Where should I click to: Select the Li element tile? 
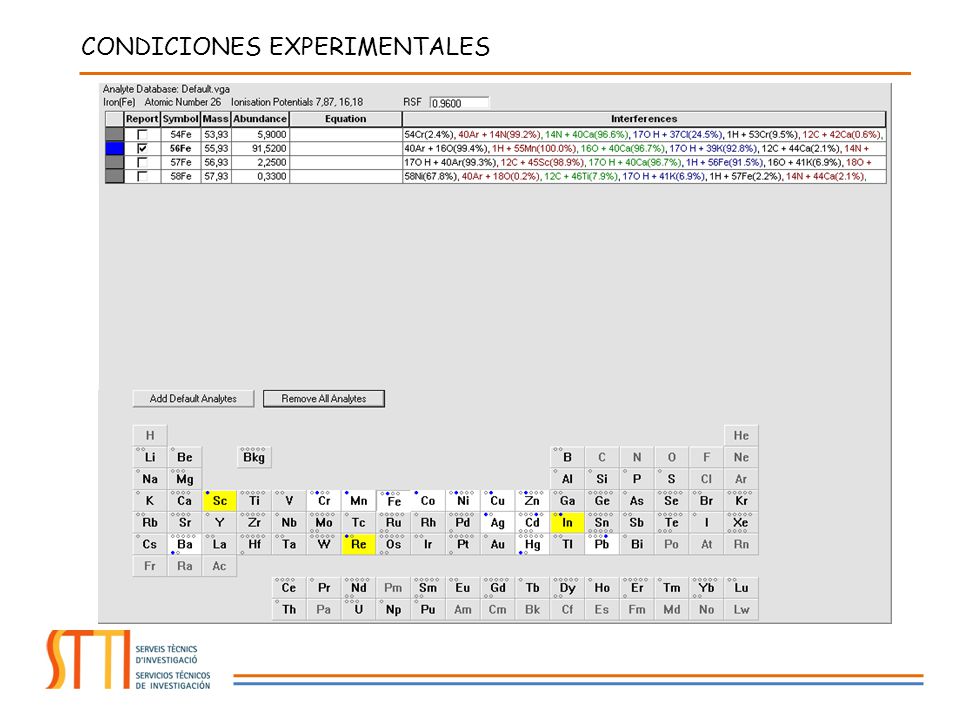point(150,457)
